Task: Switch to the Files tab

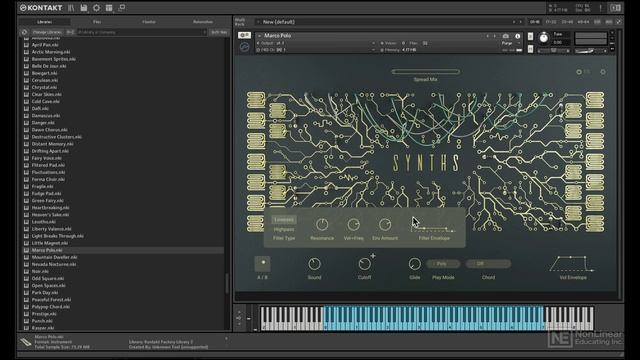Action: click(x=97, y=22)
